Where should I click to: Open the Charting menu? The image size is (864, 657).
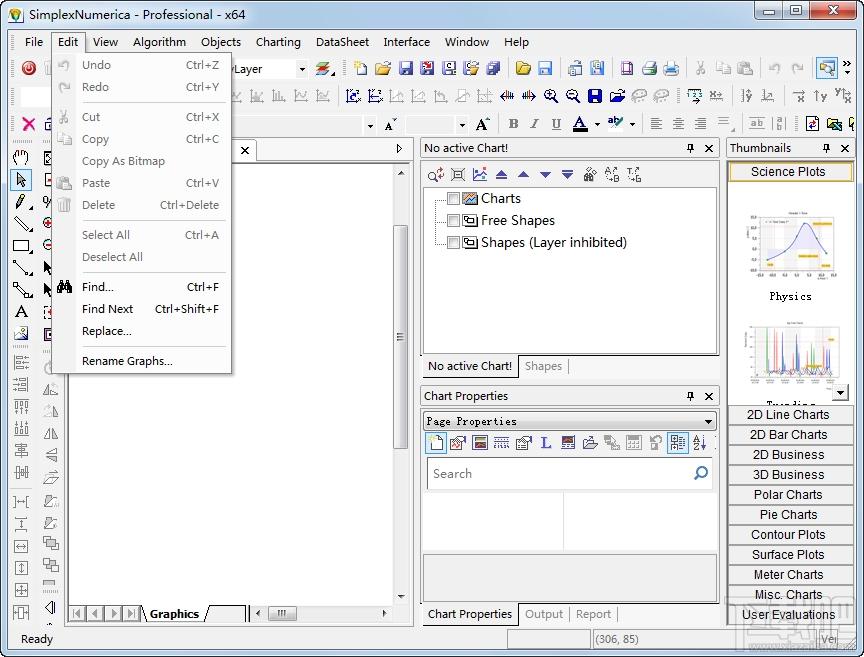click(x=278, y=42)
